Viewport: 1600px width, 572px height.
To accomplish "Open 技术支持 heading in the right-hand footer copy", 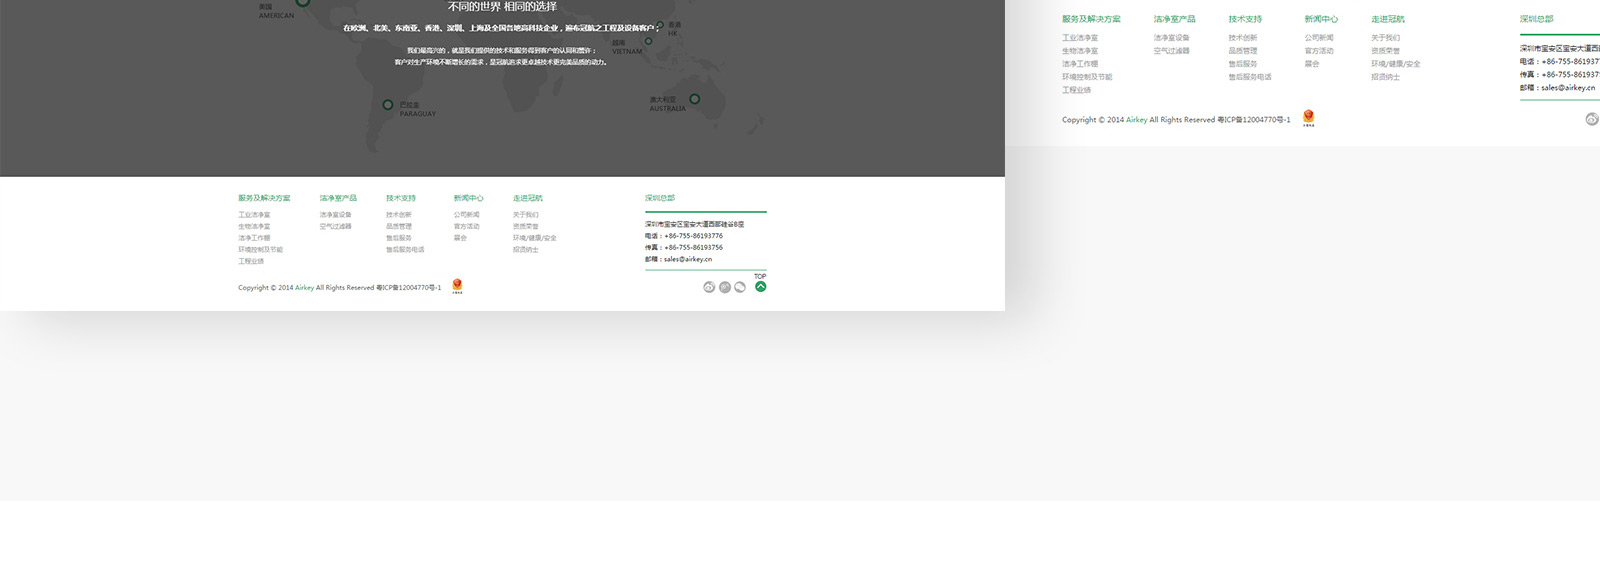I will coord(1245,19).
